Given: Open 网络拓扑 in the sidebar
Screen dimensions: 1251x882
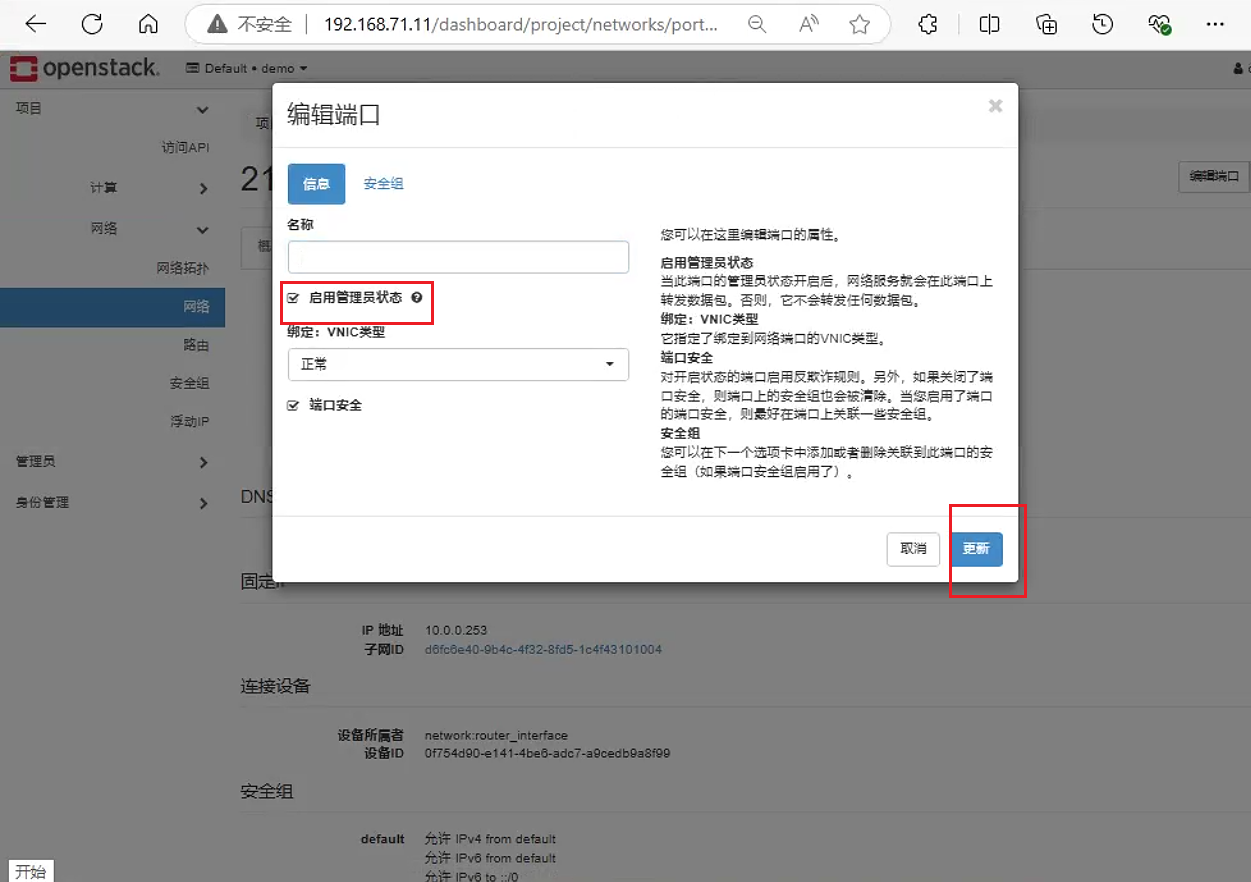Looking at the screenshot, I should pyautogui.click(x=183, y=268).
